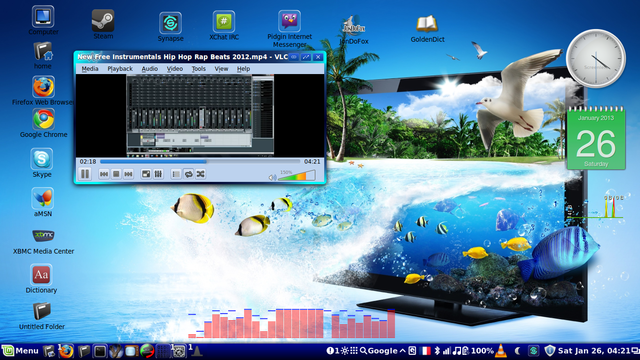Open the music note tray indicator
Viewport: 640px width, 360px height.
457,351
